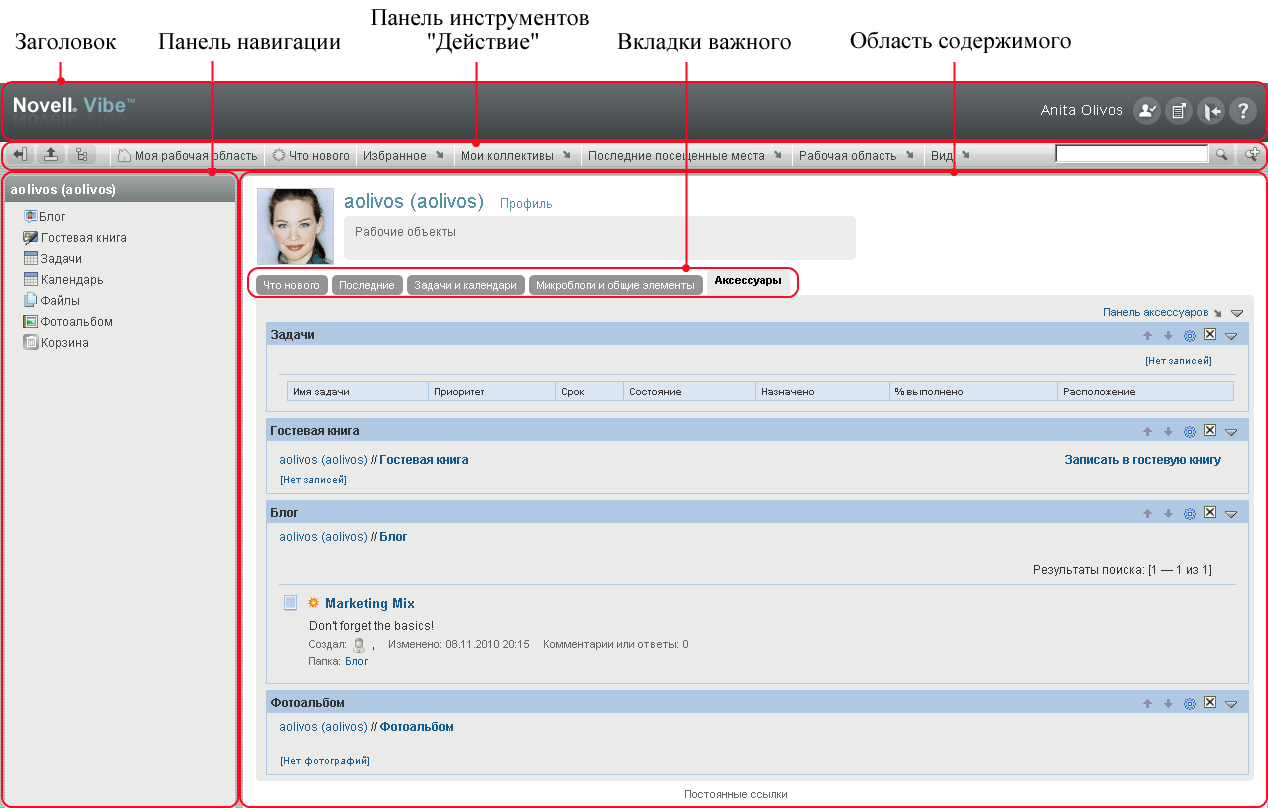Switch to the Что нового relevance tab
Image resolution: width=1268 pixels, height=808 pixels.
(x=291, y=285)
